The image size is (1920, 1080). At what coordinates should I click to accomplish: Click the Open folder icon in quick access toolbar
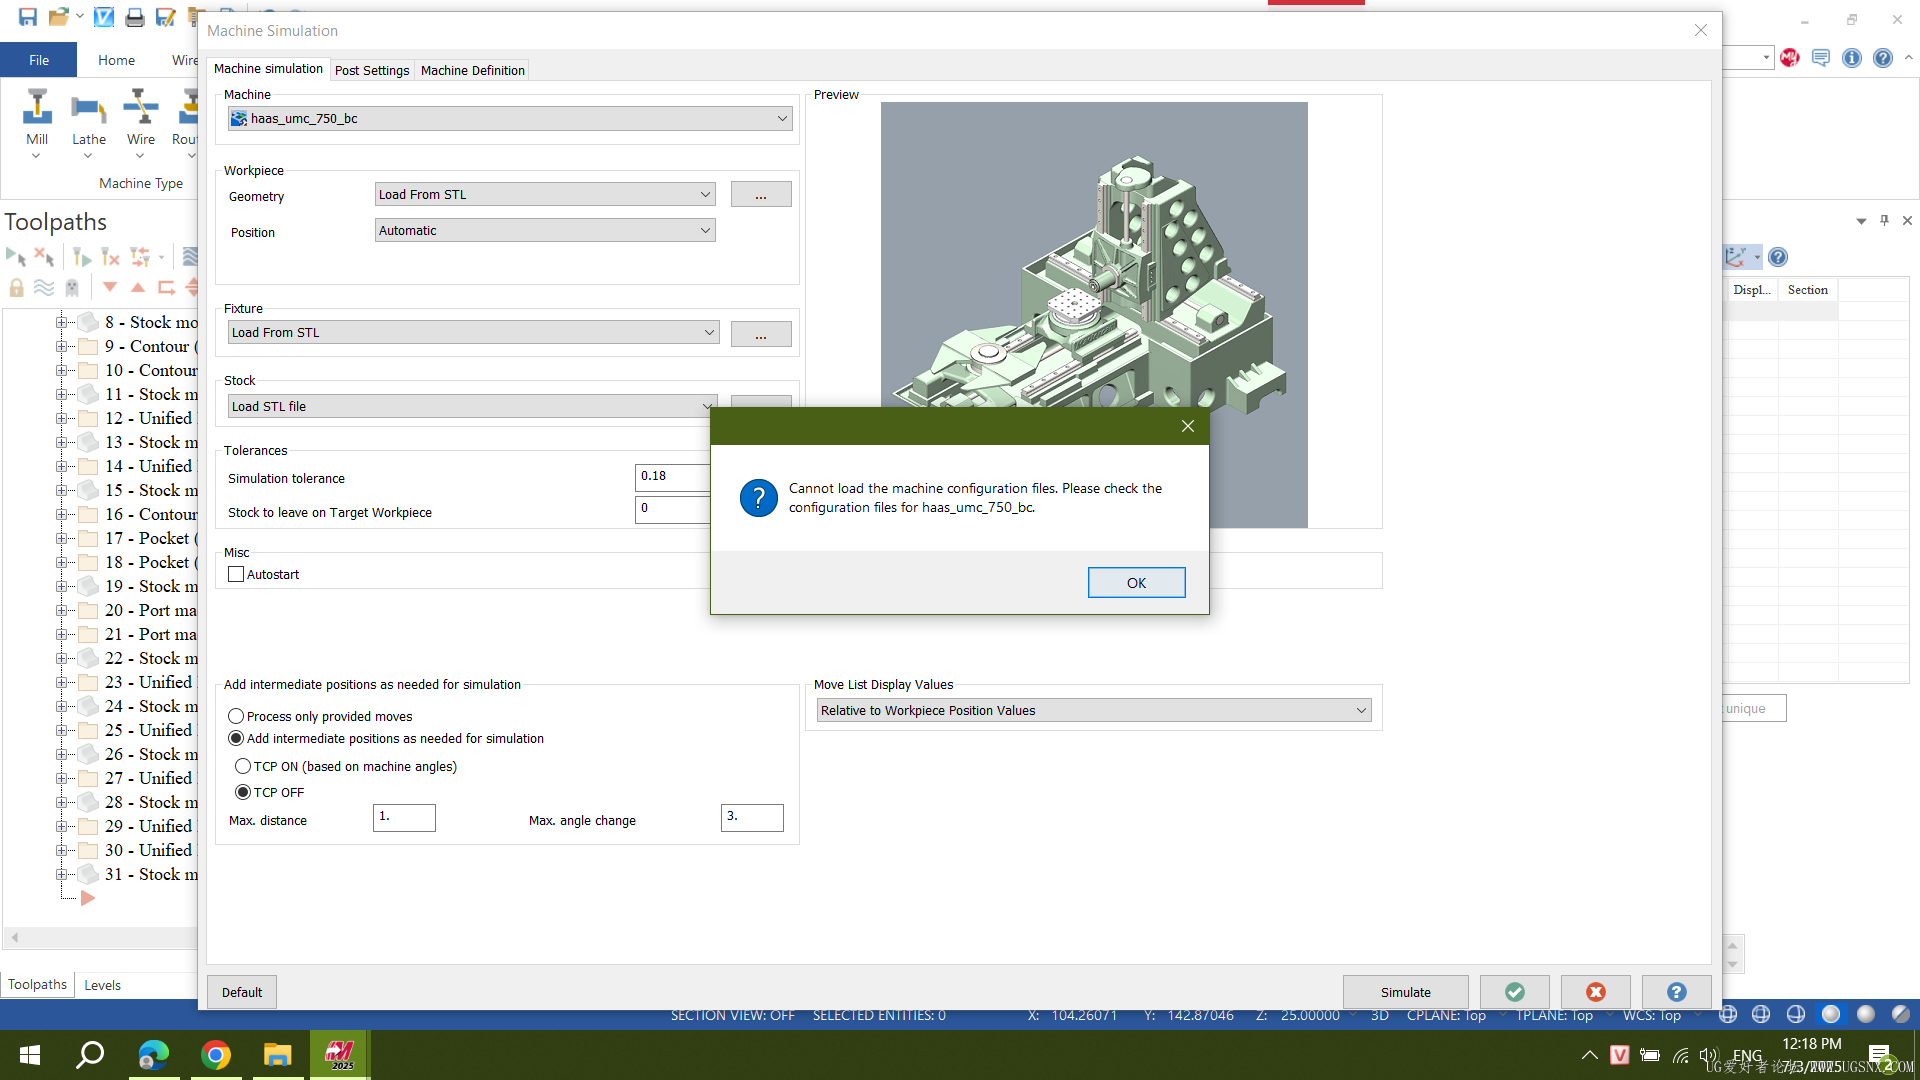point(59,17)
